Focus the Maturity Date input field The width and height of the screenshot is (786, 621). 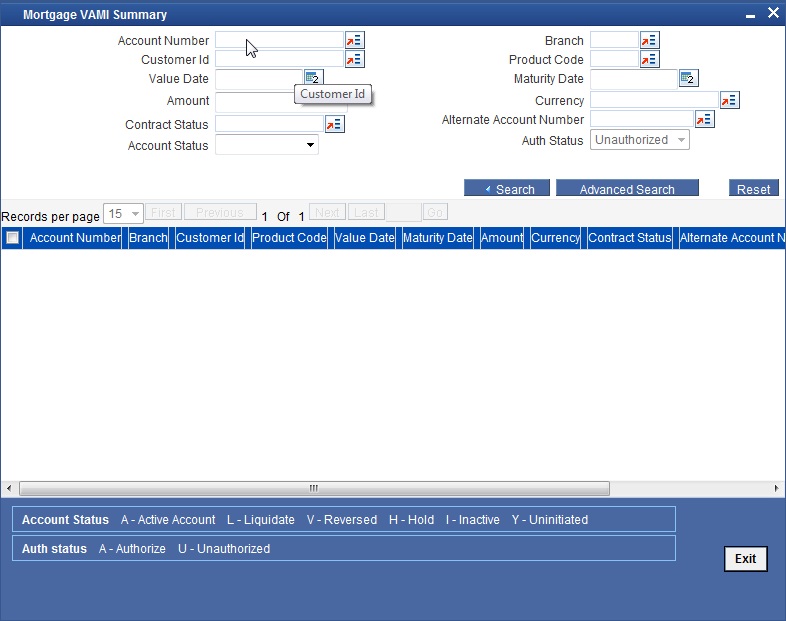tap(634, 79)
